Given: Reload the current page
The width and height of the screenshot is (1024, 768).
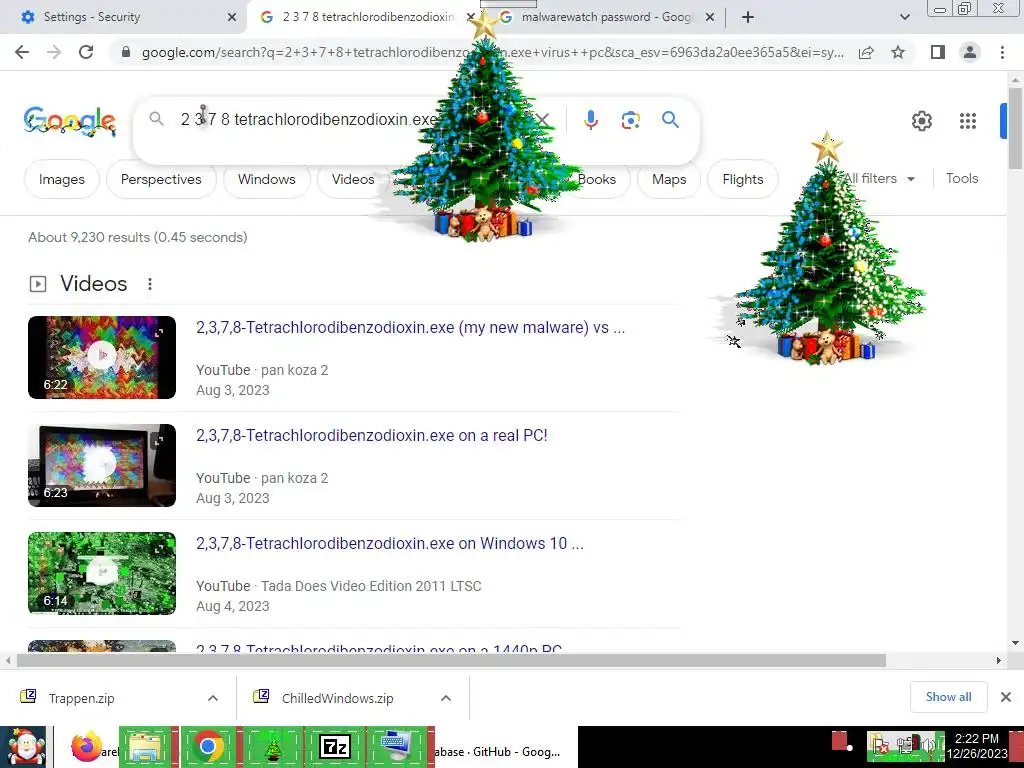Looking at the screenshot, I should (86, 52).
